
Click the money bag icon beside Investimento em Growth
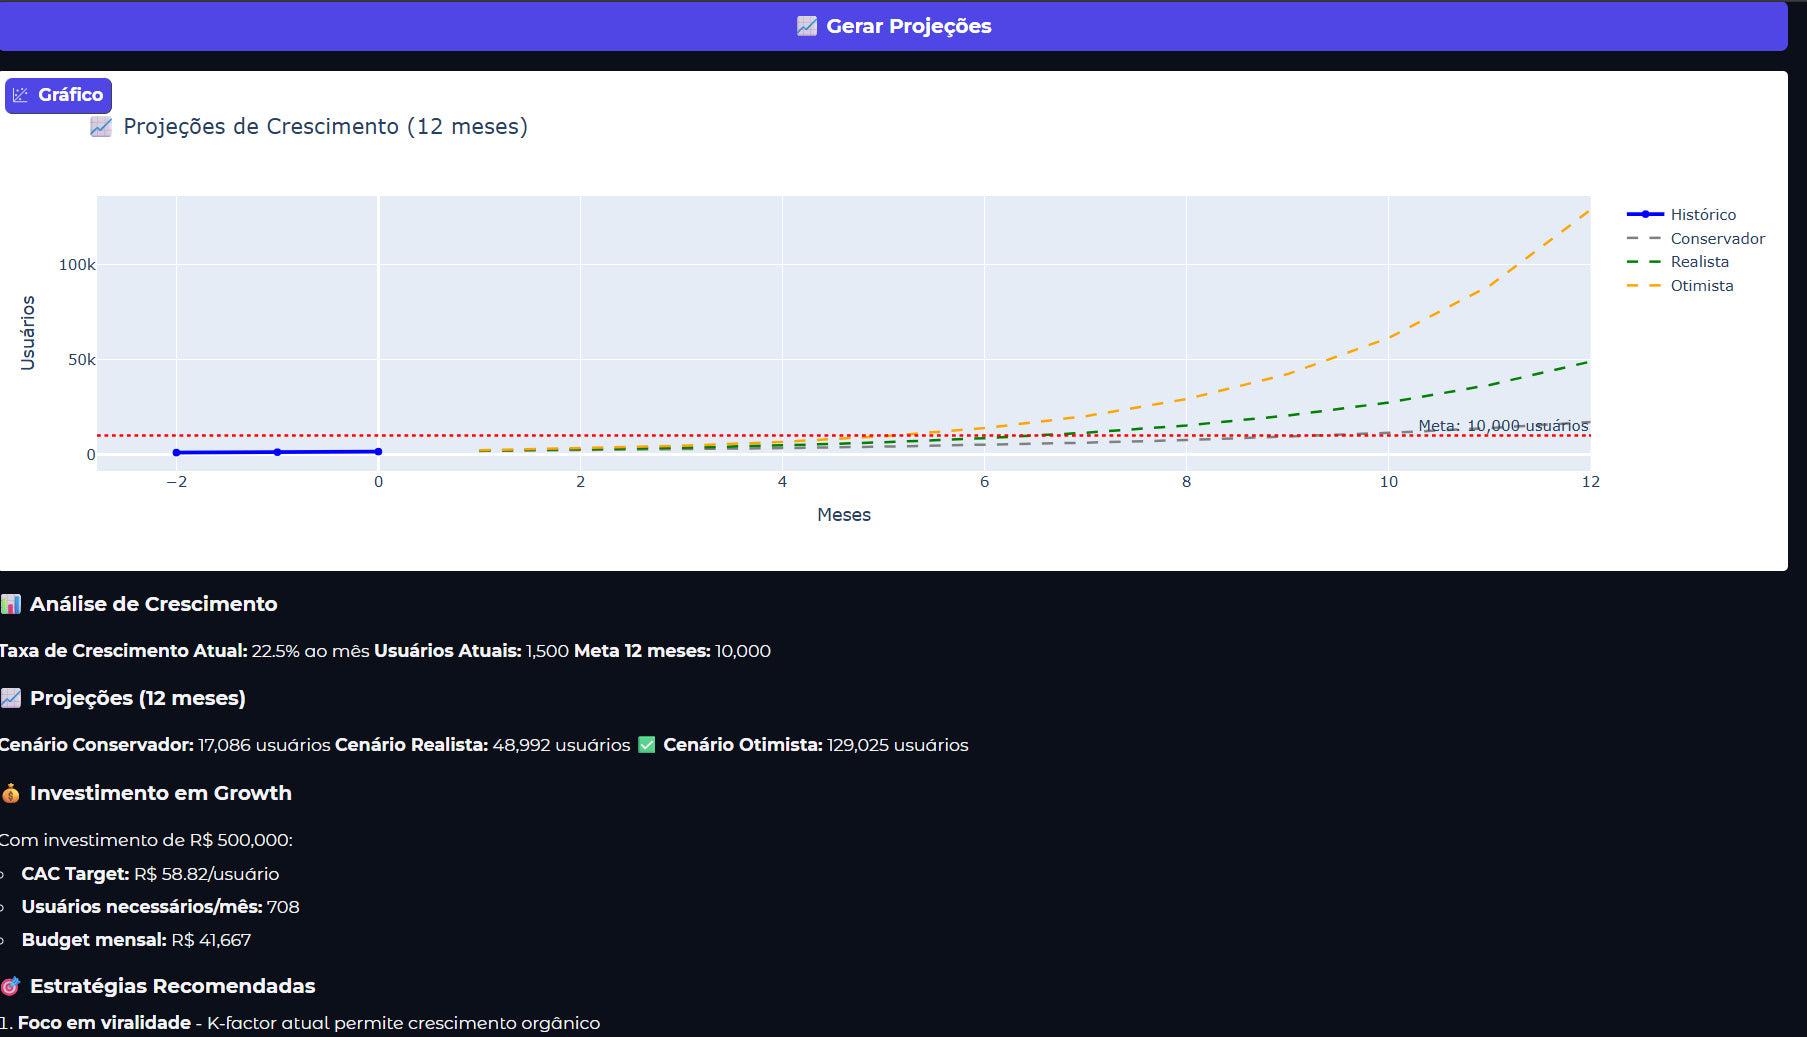click(x=11, y=793)
